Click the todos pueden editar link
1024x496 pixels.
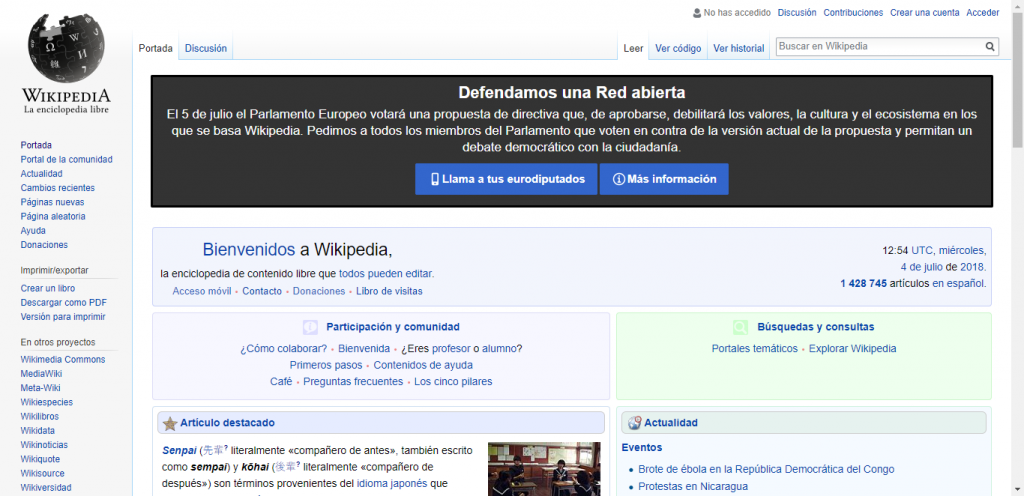[x=385, y=274]
